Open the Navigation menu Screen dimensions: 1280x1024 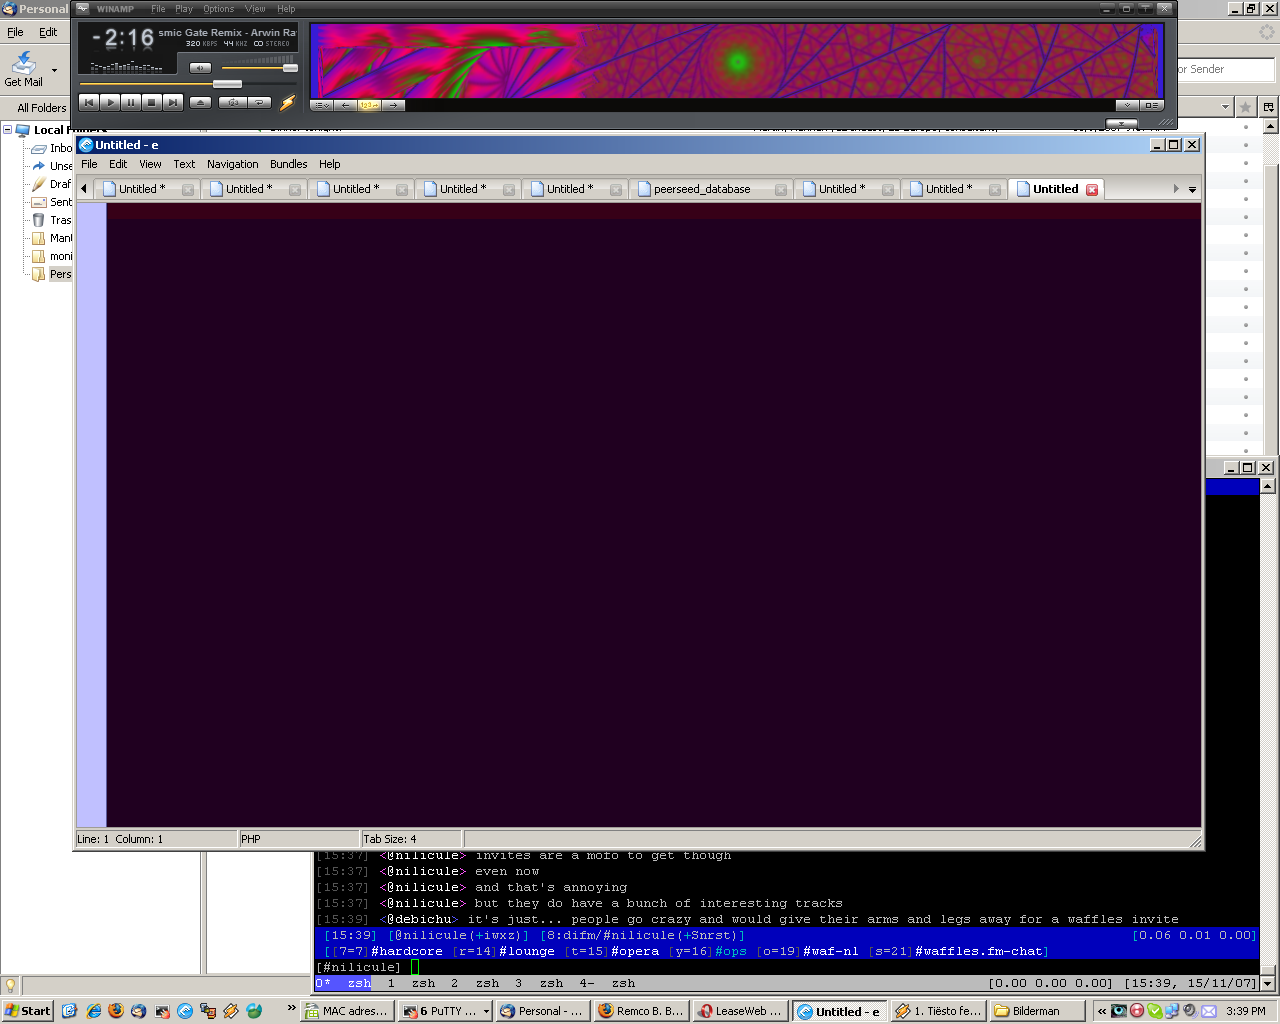point(232,164)
